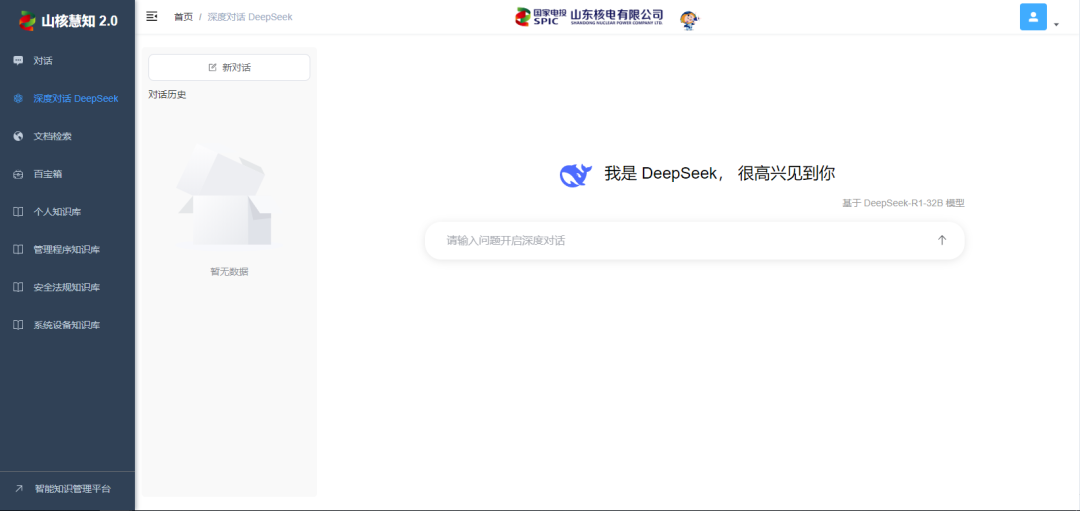Collapse the sidebar with the hamburger icon
The image size is (1080, 511).
(x=152, y=17)
